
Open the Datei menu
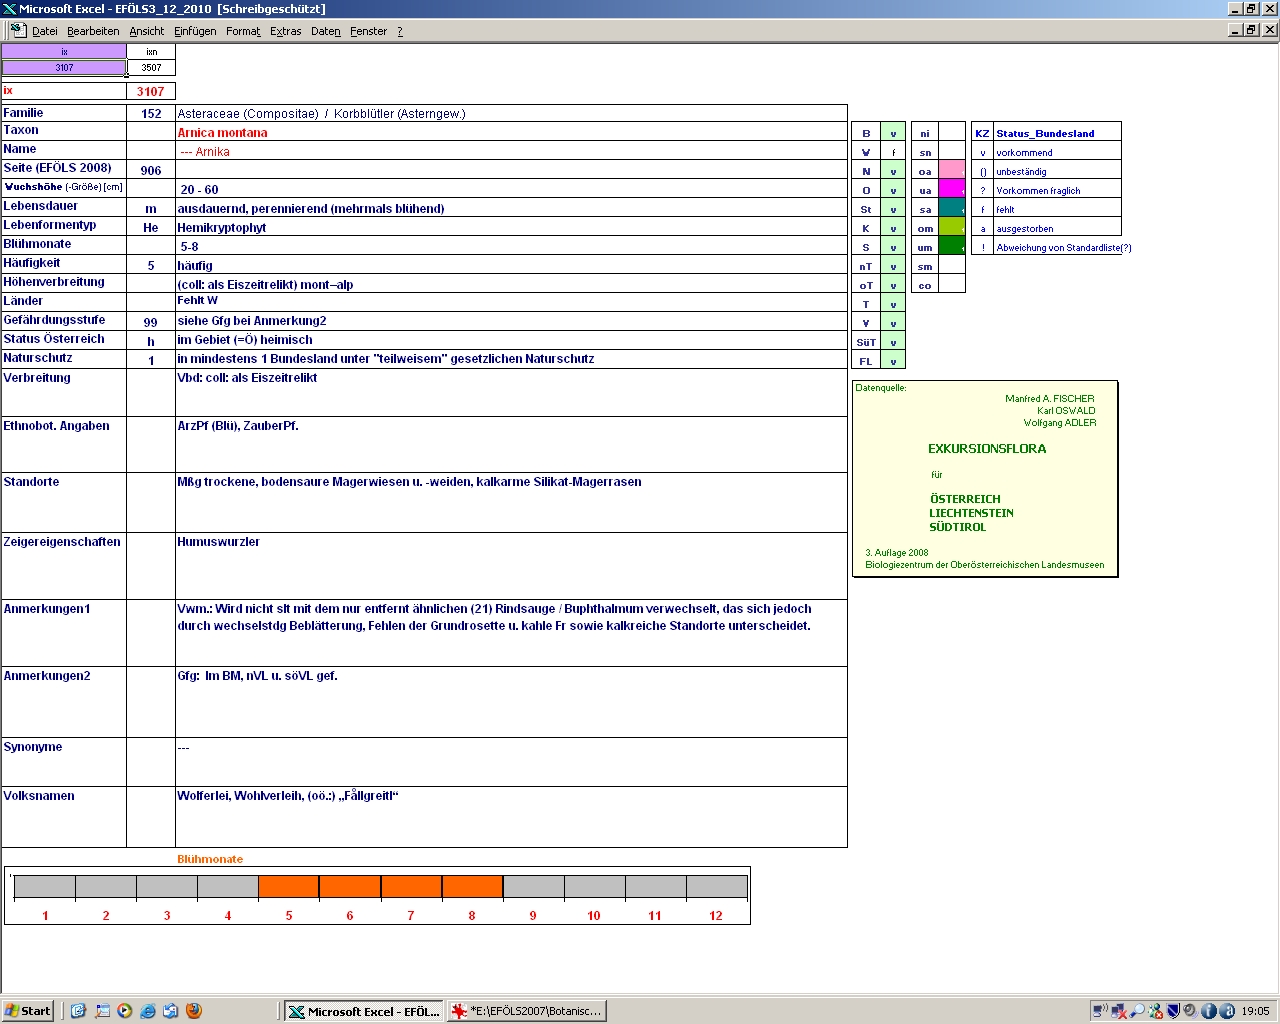tap(45, 31)
